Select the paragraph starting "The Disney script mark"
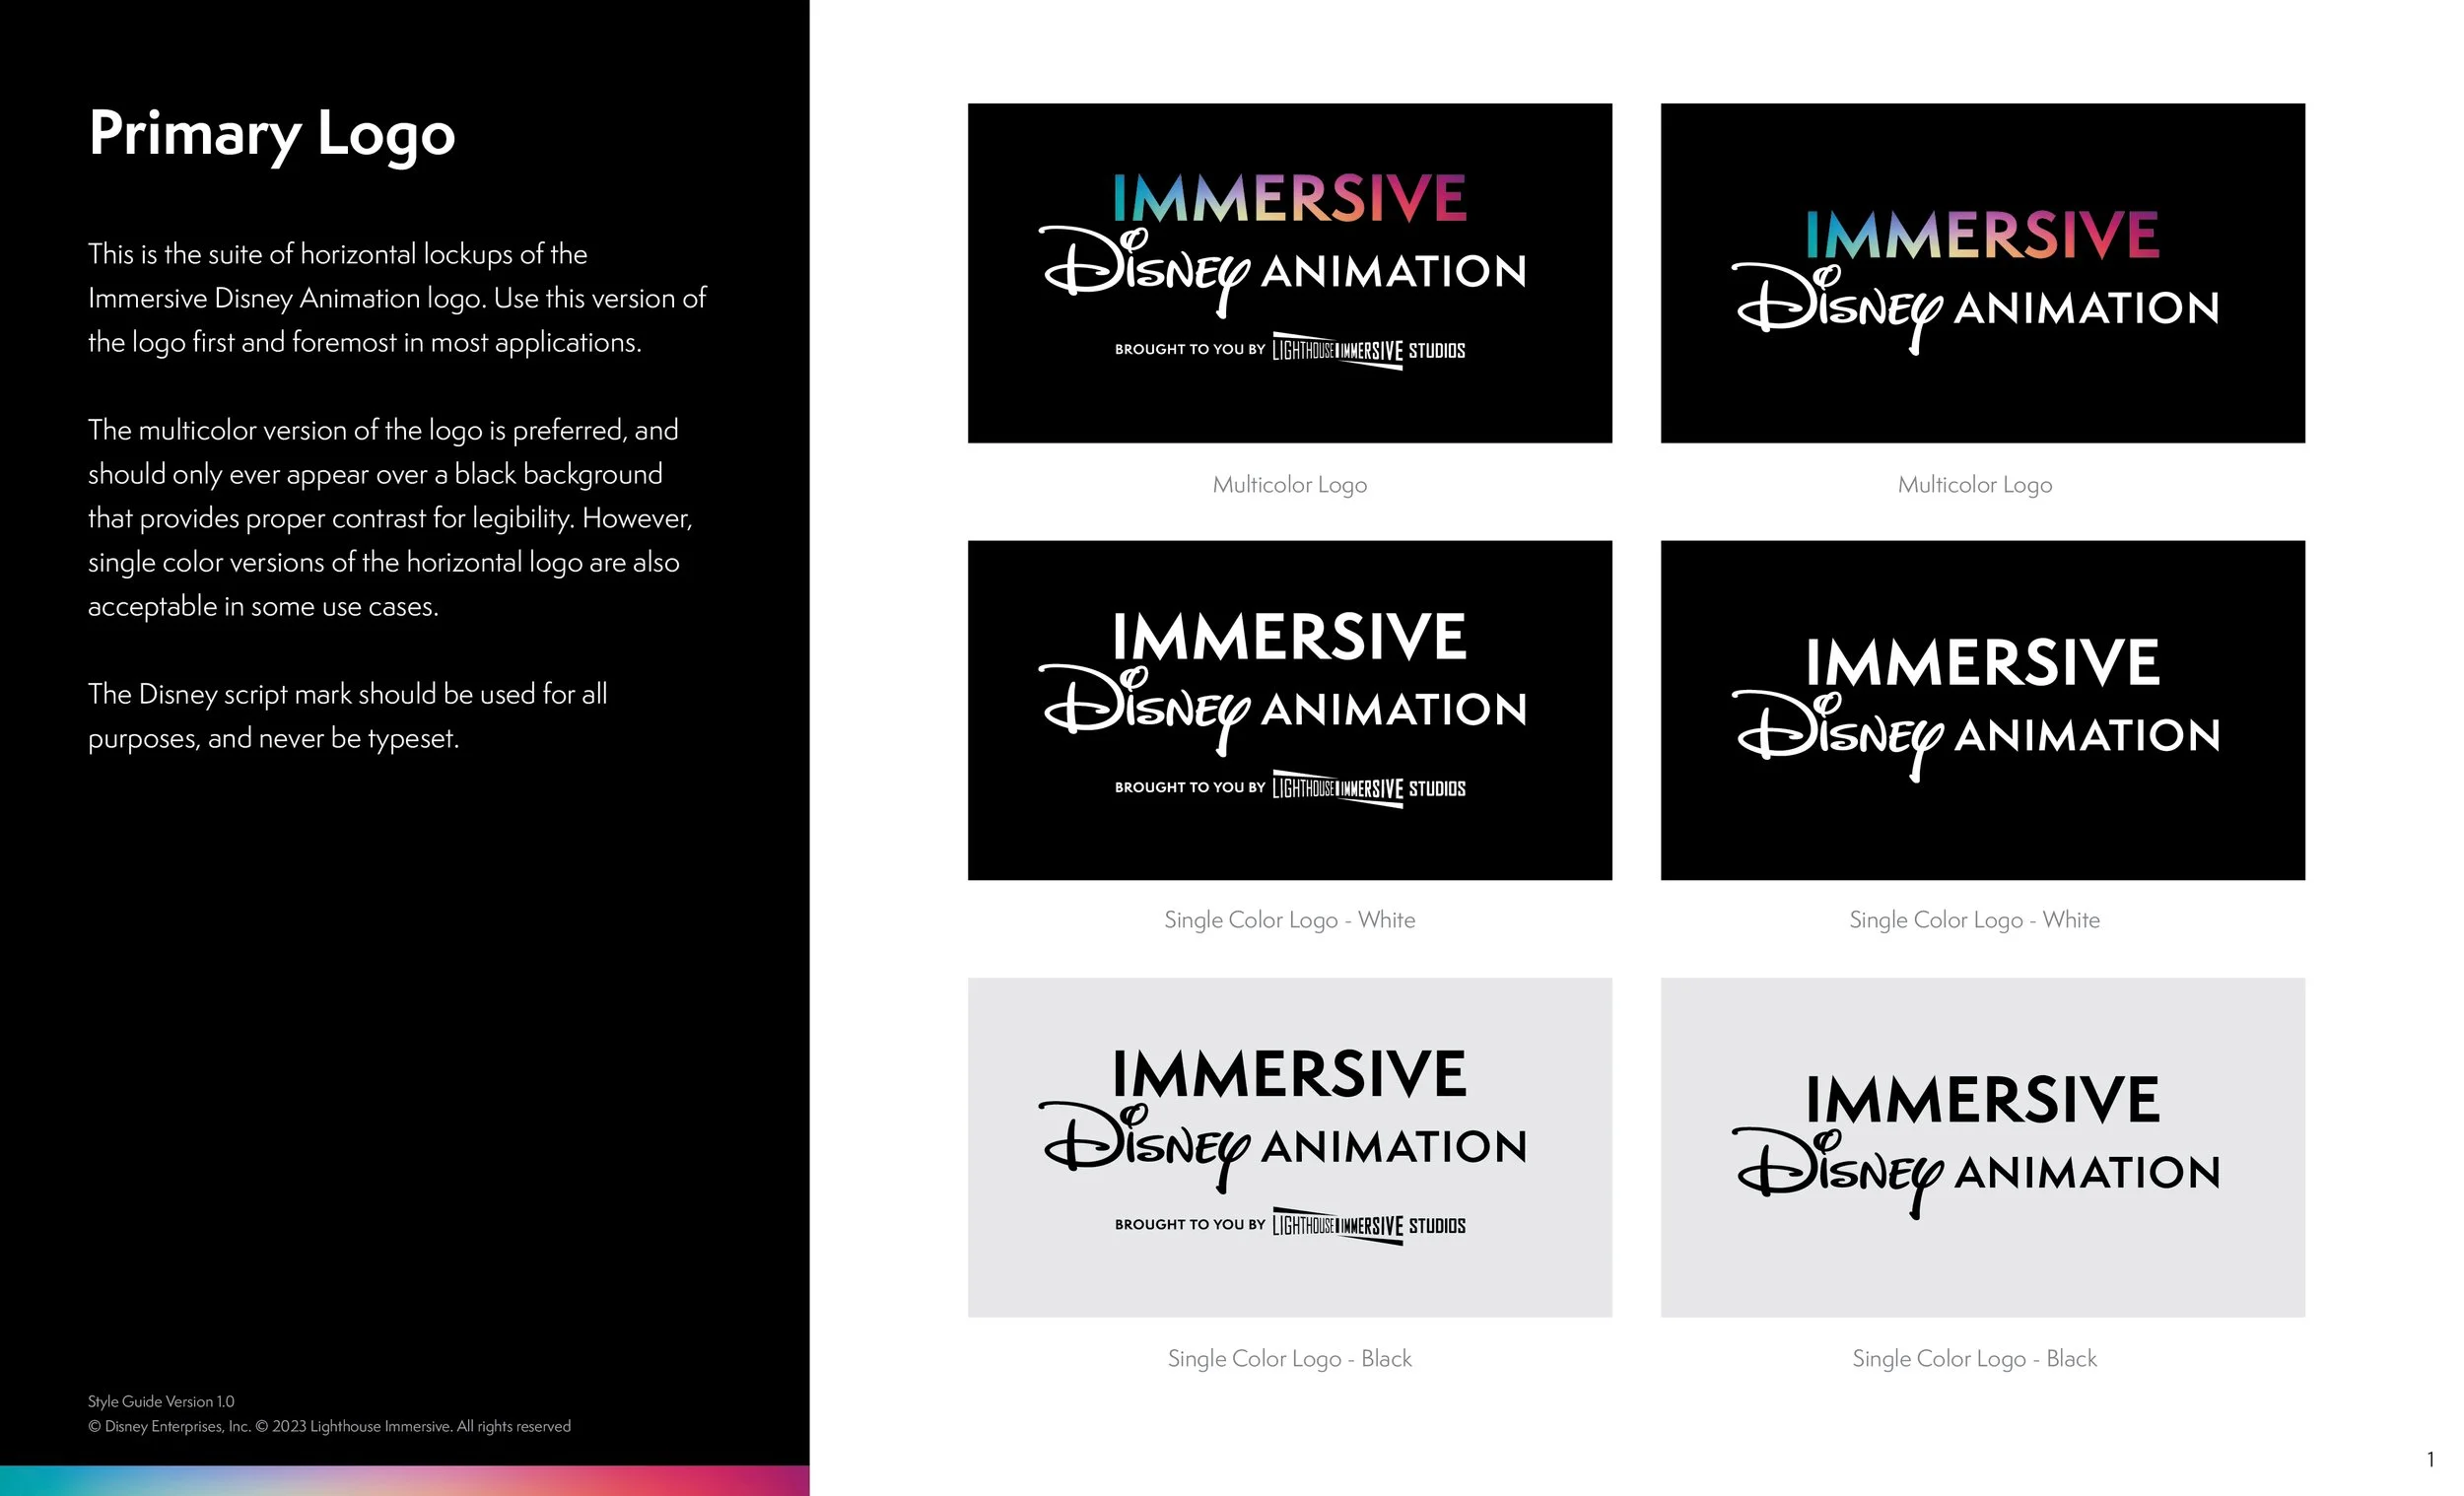 (x=348, y=716)
